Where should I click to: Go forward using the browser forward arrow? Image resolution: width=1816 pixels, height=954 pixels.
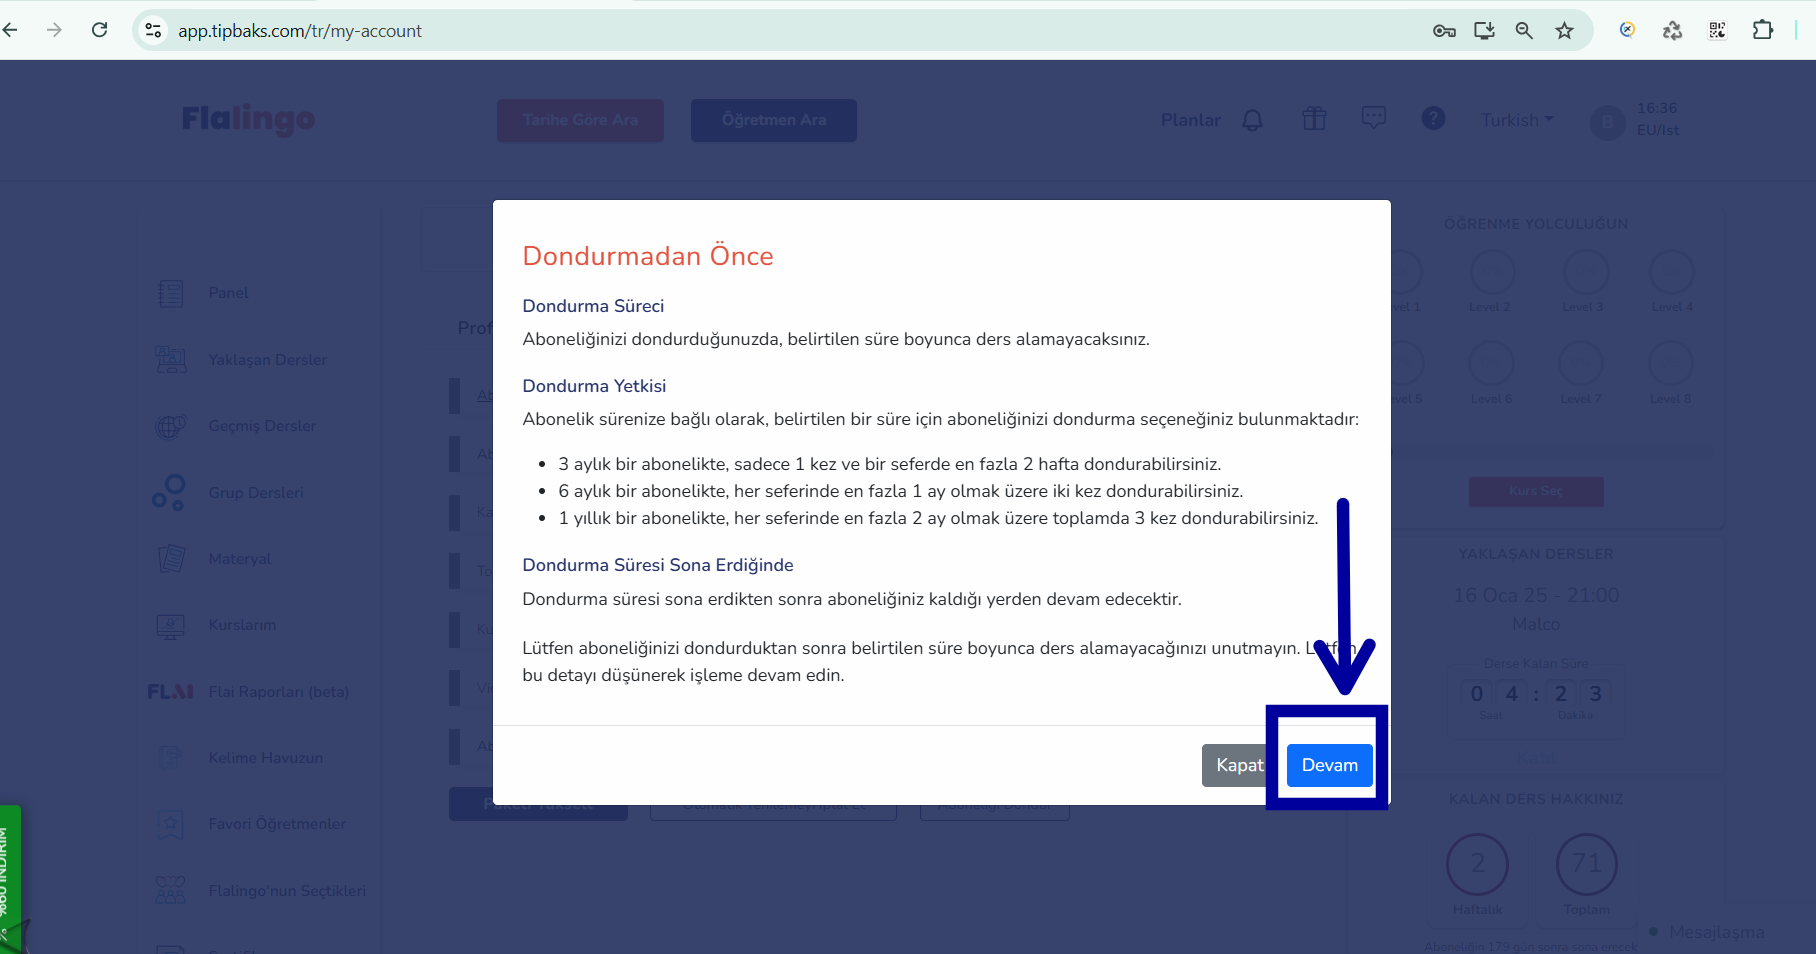pos(54,30)
